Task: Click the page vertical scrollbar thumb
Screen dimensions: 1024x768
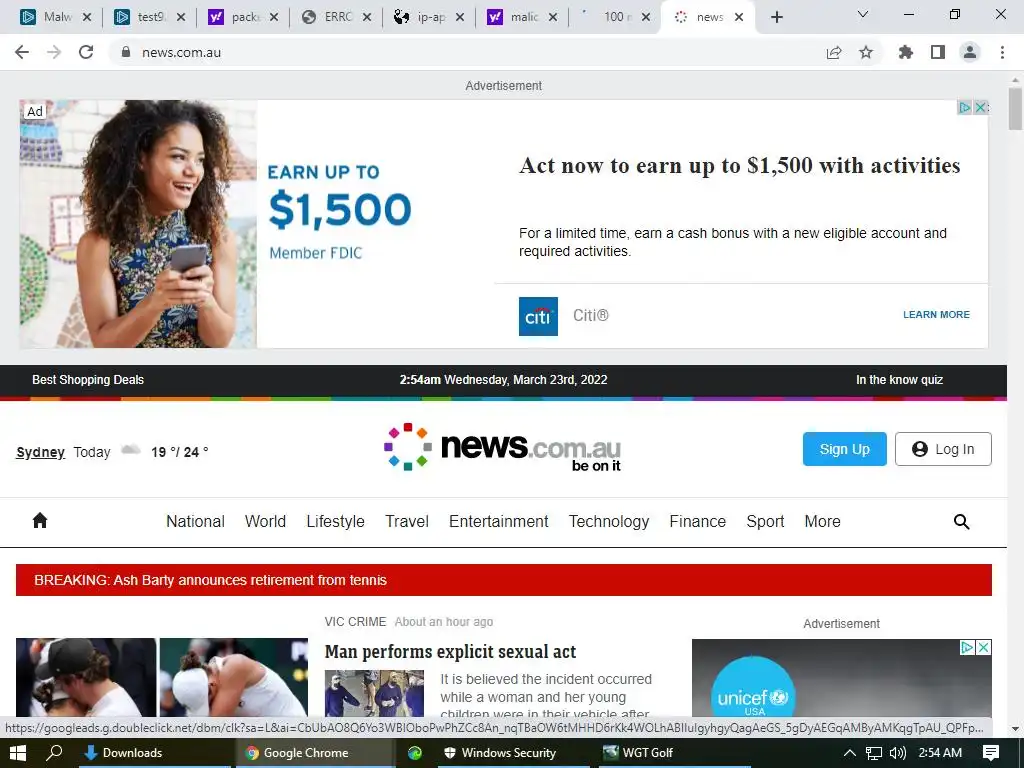Action: click(1016, 108)
